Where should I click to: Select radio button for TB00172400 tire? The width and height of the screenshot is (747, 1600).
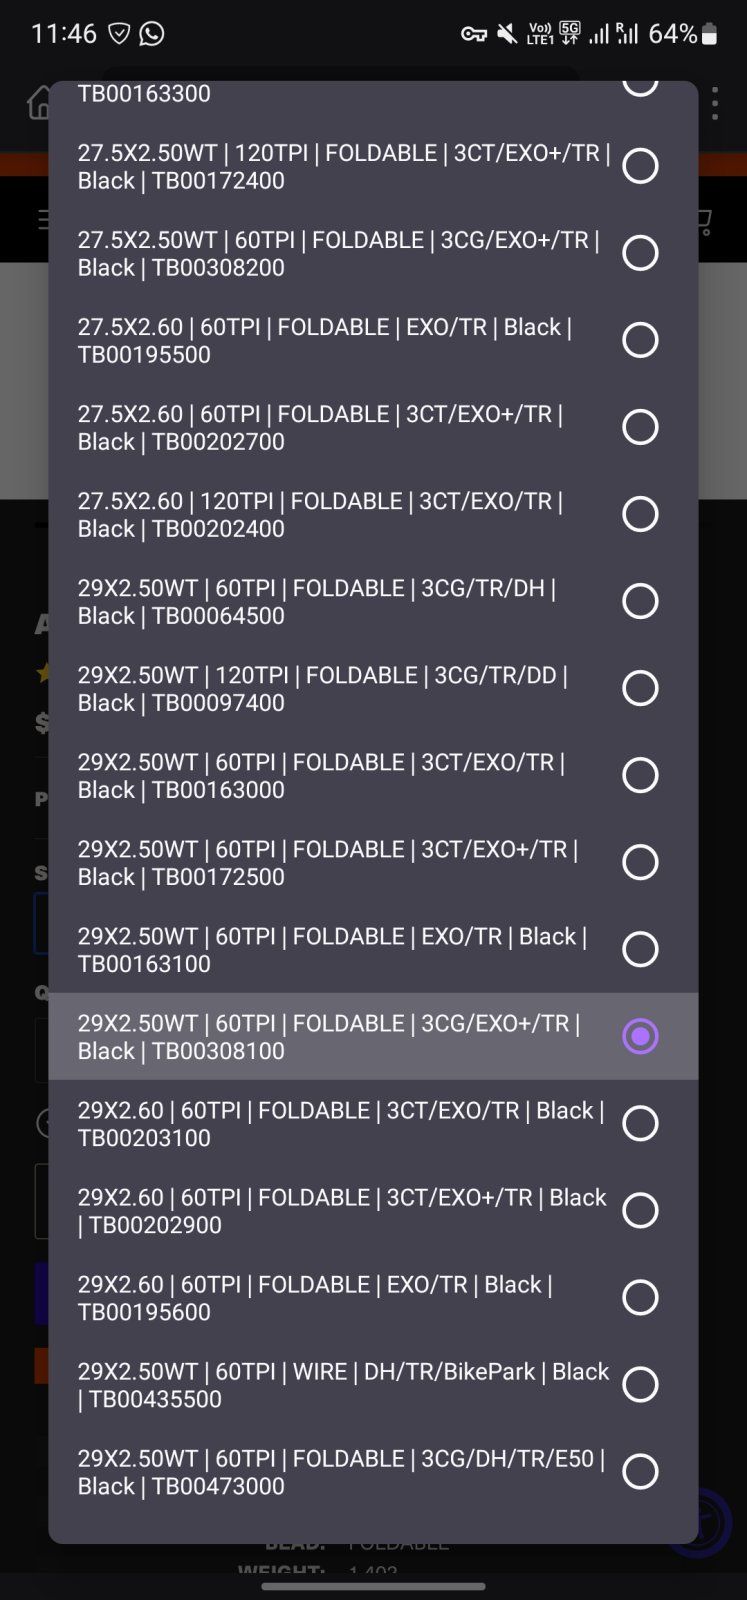640,166
